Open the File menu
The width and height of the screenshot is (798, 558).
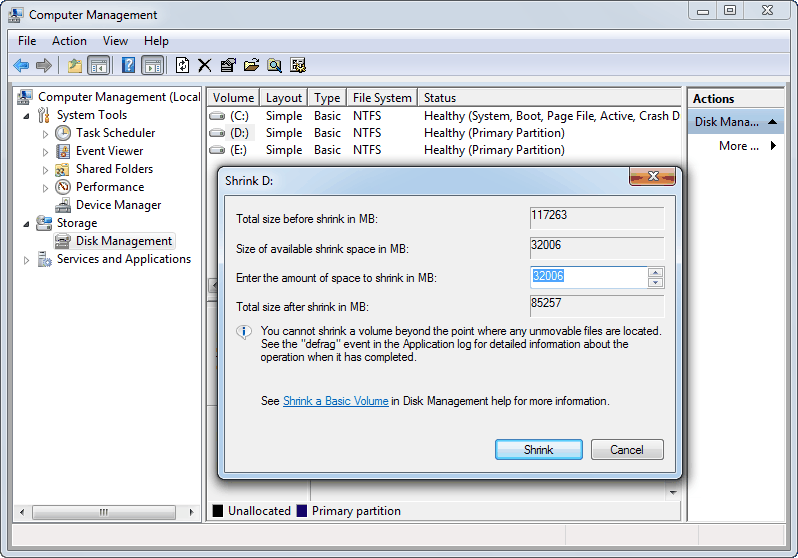click(x=27, y=41)
